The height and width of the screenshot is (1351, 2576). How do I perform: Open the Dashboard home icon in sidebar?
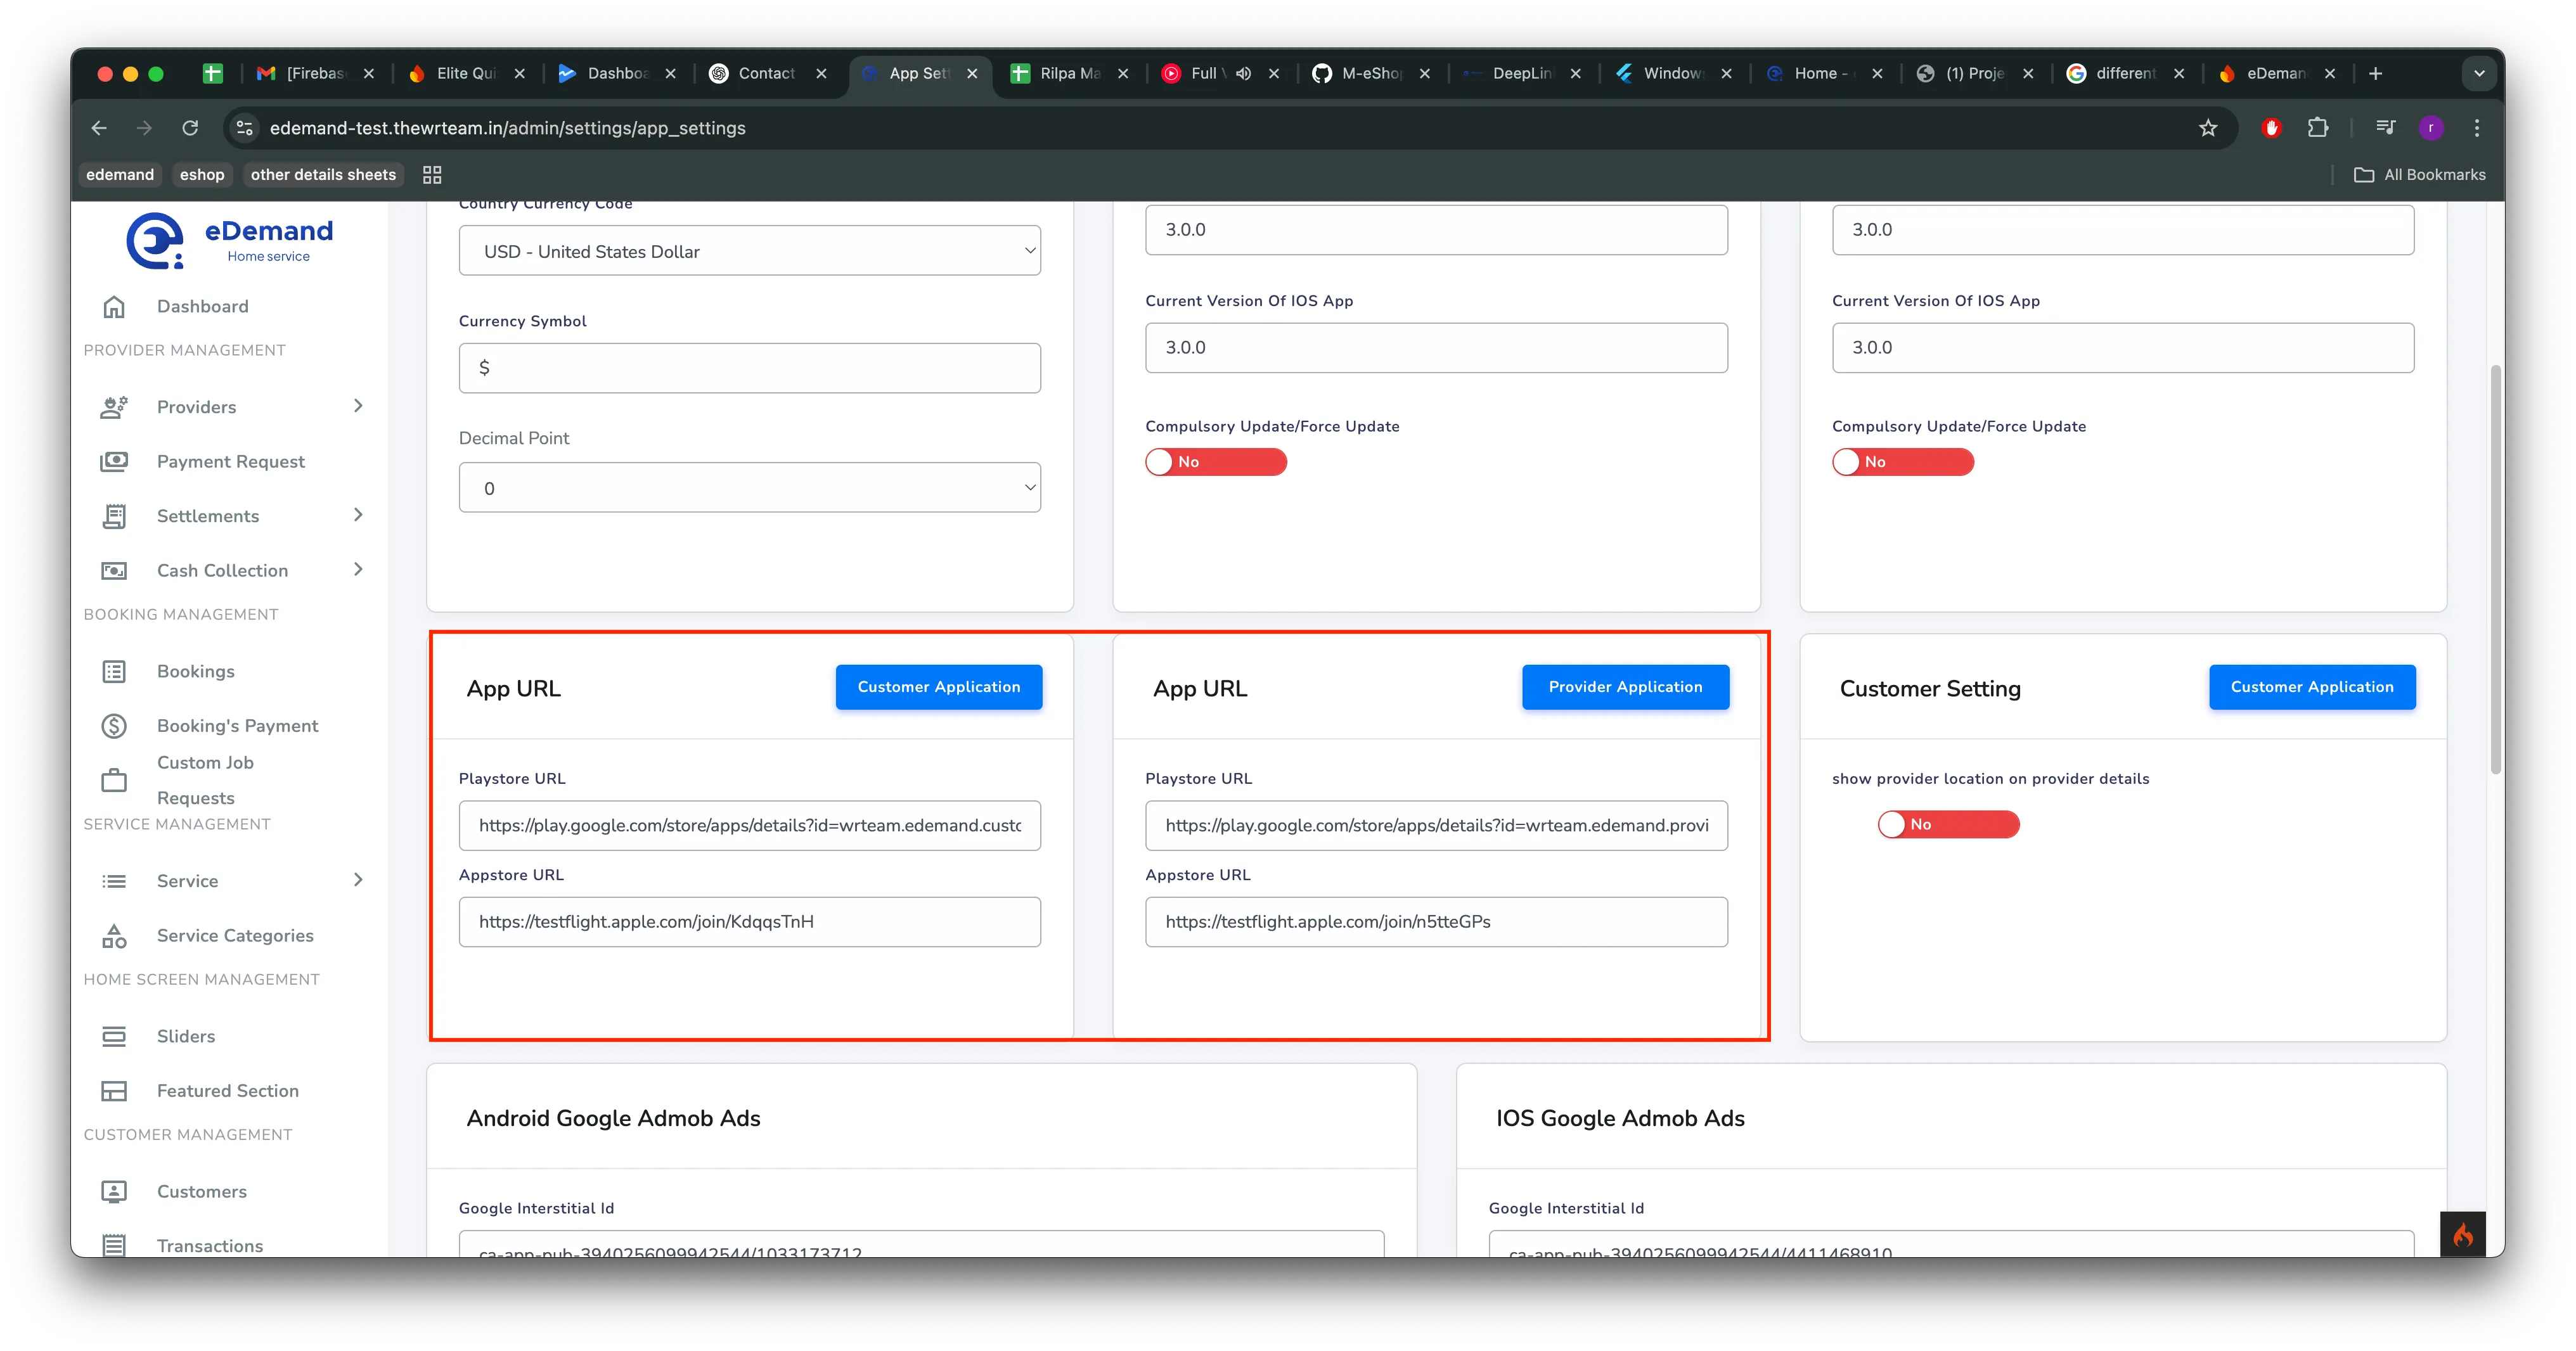[x=114, y=306]
